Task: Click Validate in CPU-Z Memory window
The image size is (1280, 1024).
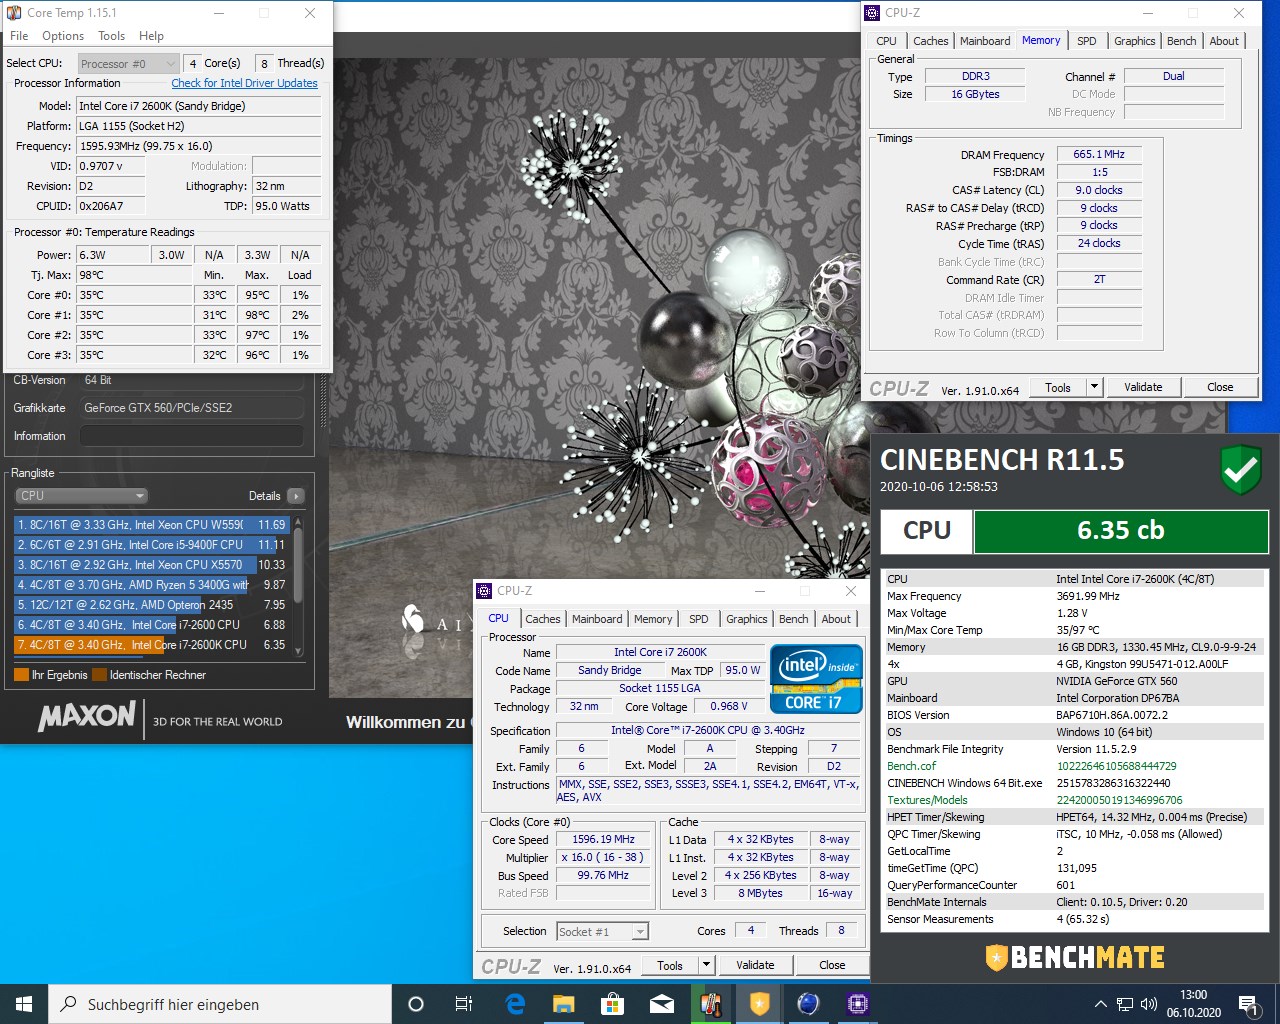Action: (x=1143, y=387)
